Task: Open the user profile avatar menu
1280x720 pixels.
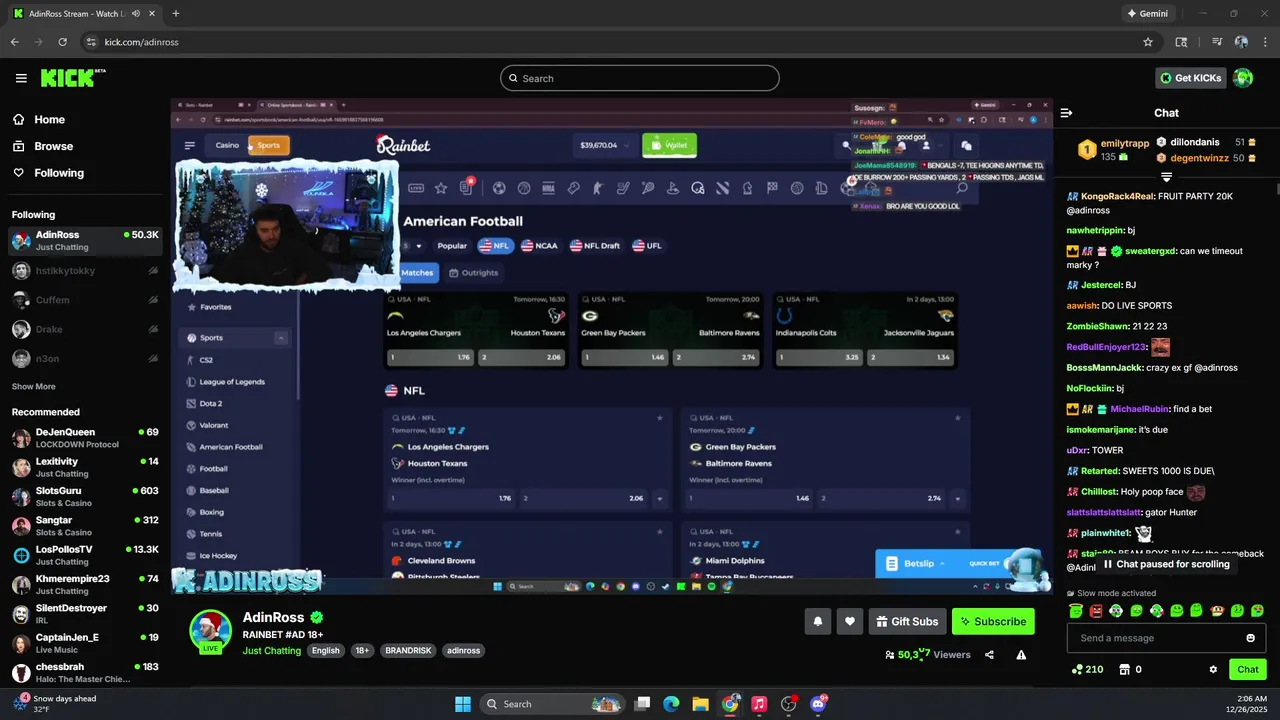Action: 1243,78
